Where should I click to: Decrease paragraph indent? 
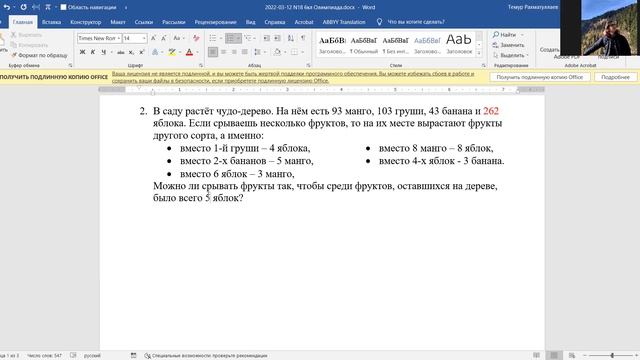click(x=267, y=38)
